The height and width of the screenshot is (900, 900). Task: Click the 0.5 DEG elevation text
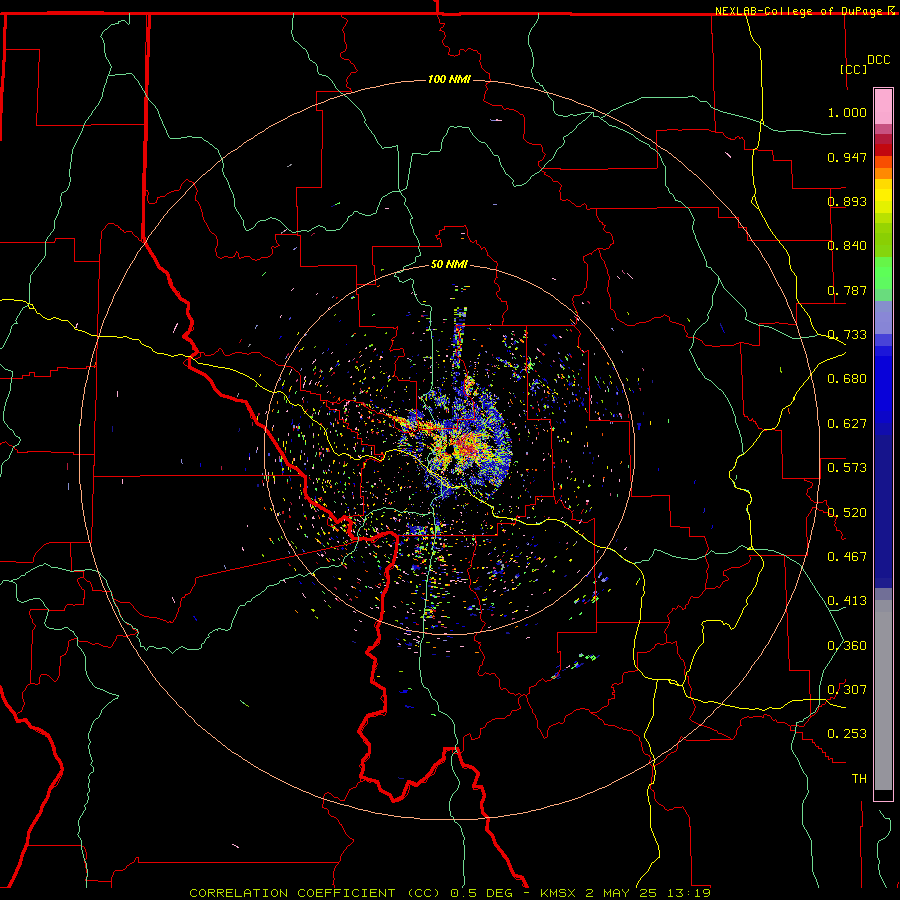pos(482,893)
